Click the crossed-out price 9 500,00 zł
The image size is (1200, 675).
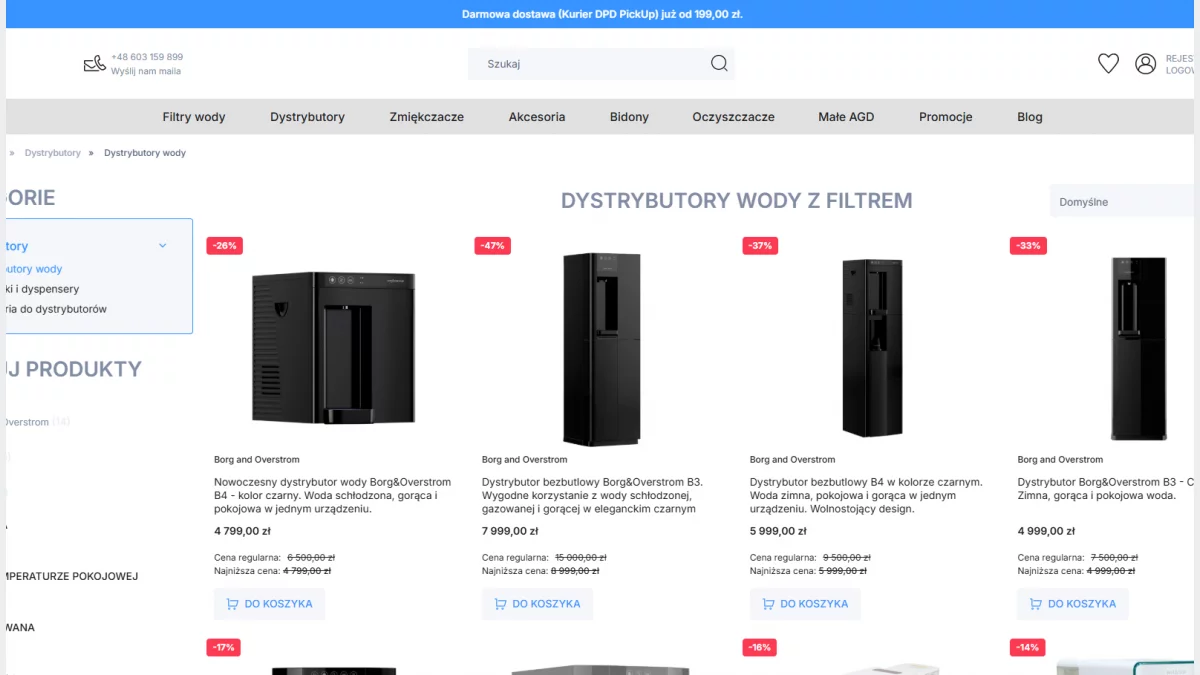click(847, 557)
